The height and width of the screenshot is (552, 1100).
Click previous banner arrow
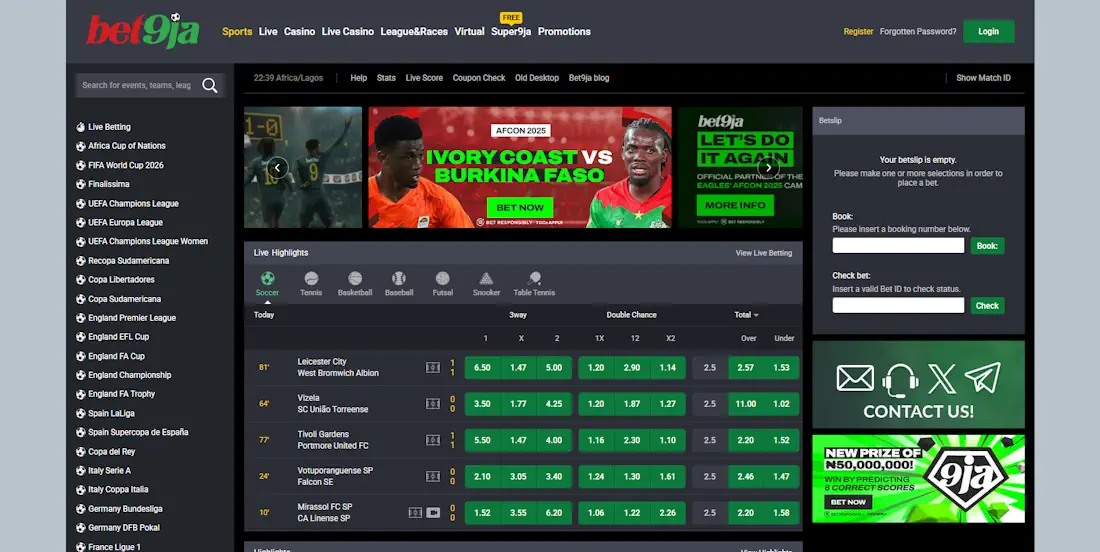click(x=278, y=168)
